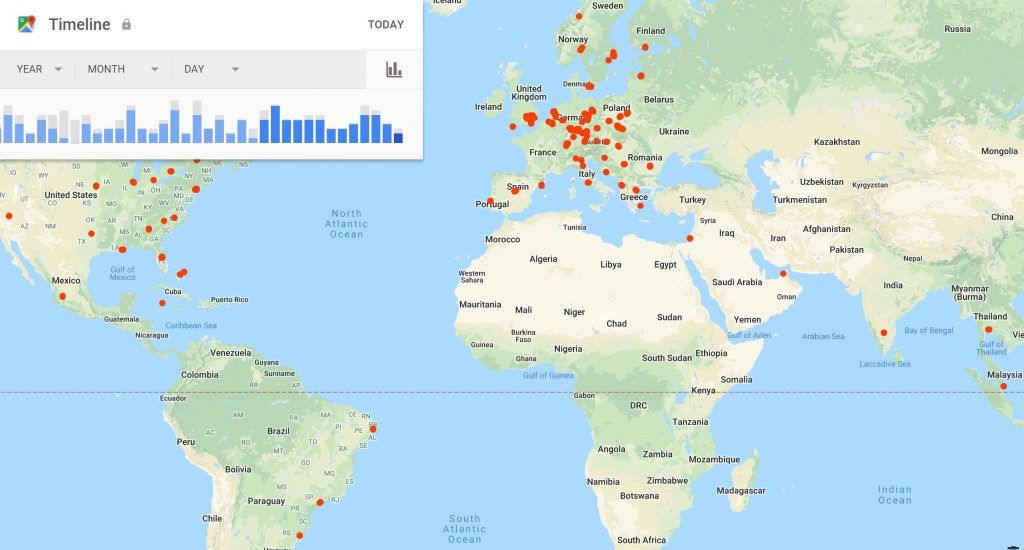Click the Saudi Arabia label

(737, 282)
